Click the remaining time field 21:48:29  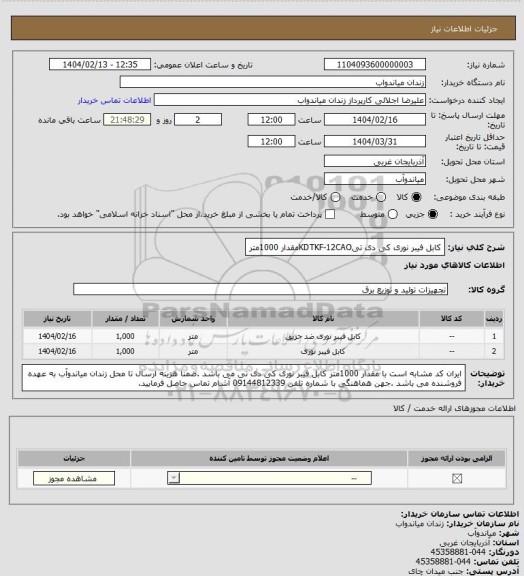click(127, 120)
